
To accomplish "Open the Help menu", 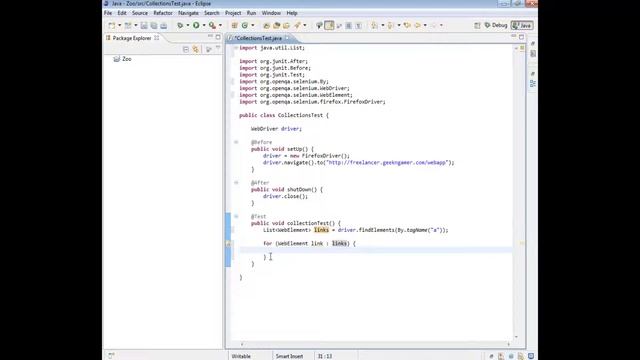I will click(x=291, y=13).
